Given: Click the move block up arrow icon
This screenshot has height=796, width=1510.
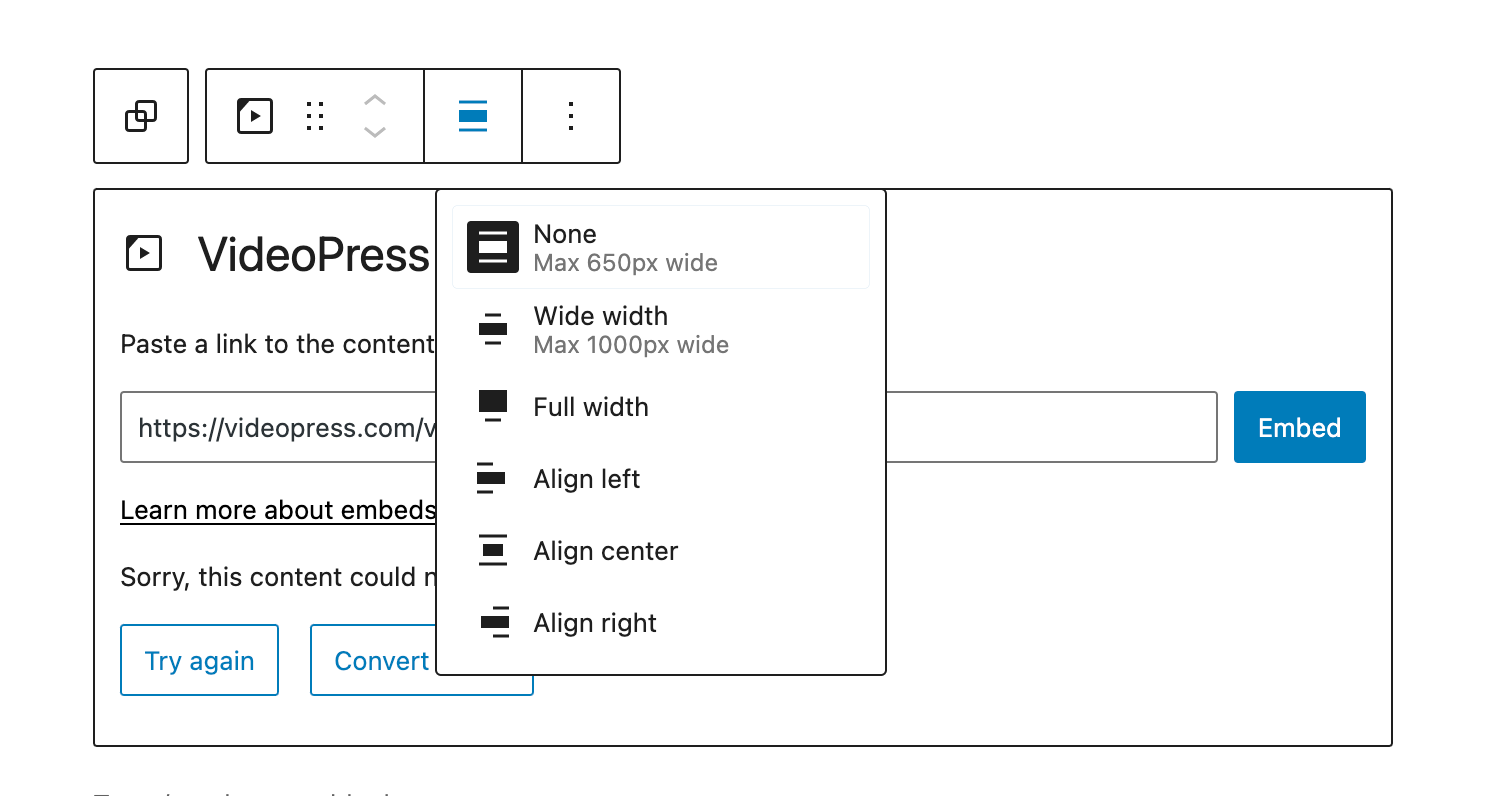Looking at the screenshot, I should tap(374, 100).
